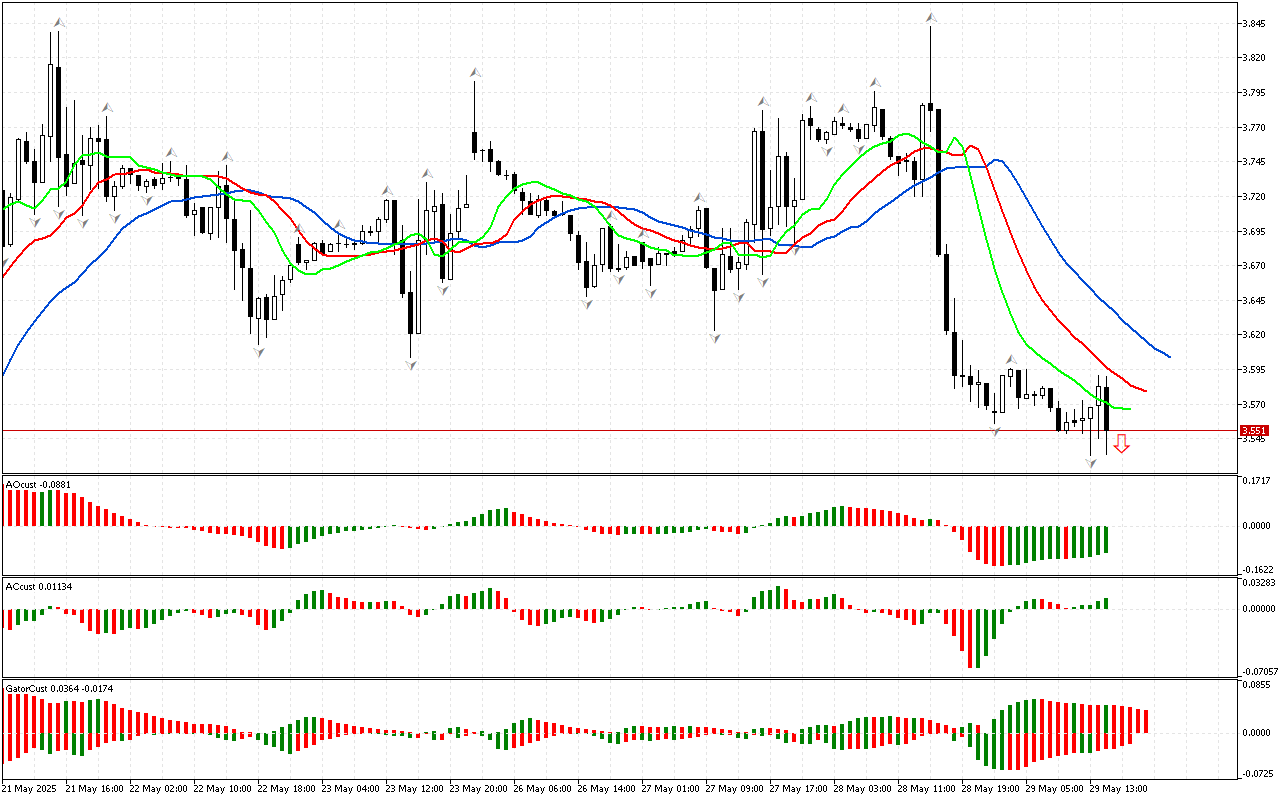Click the 3.845 price scale value
1280x800 pixels.
(1254, 23)
